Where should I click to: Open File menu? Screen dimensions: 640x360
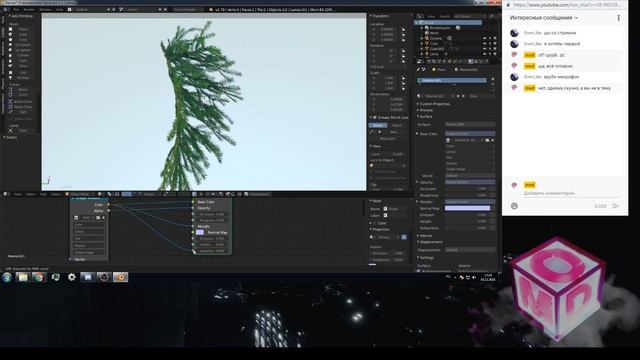[16, 9]
